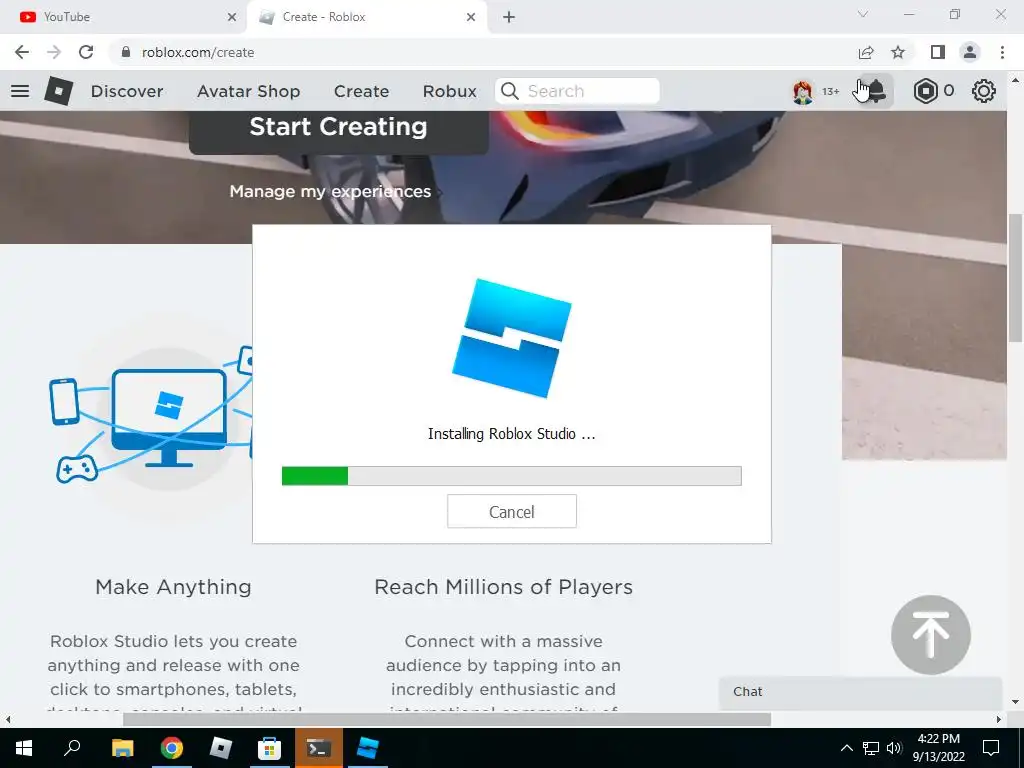This screenshot has height=768, width=1024.
Task: Open the network status tray icon
Action: click(x=871, y=748)
